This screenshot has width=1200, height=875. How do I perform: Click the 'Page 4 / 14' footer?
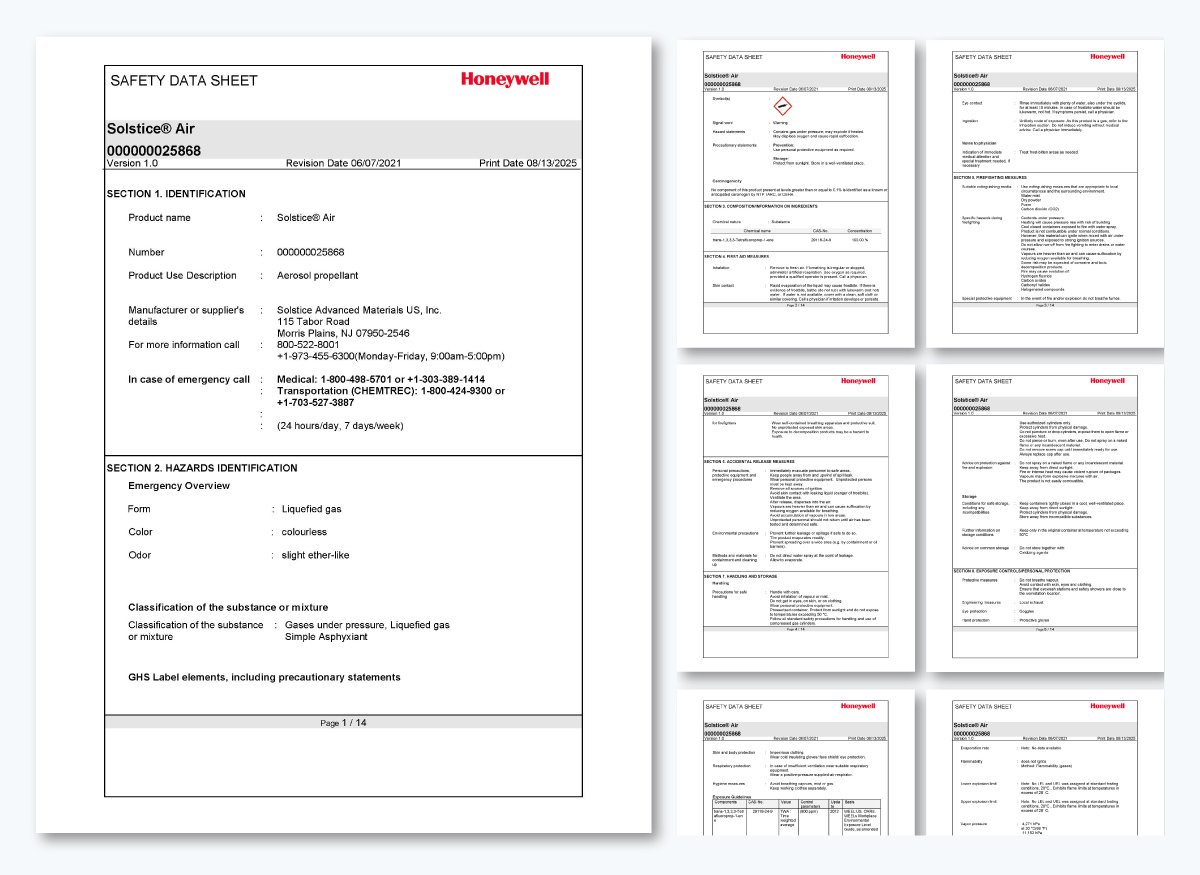796,629
